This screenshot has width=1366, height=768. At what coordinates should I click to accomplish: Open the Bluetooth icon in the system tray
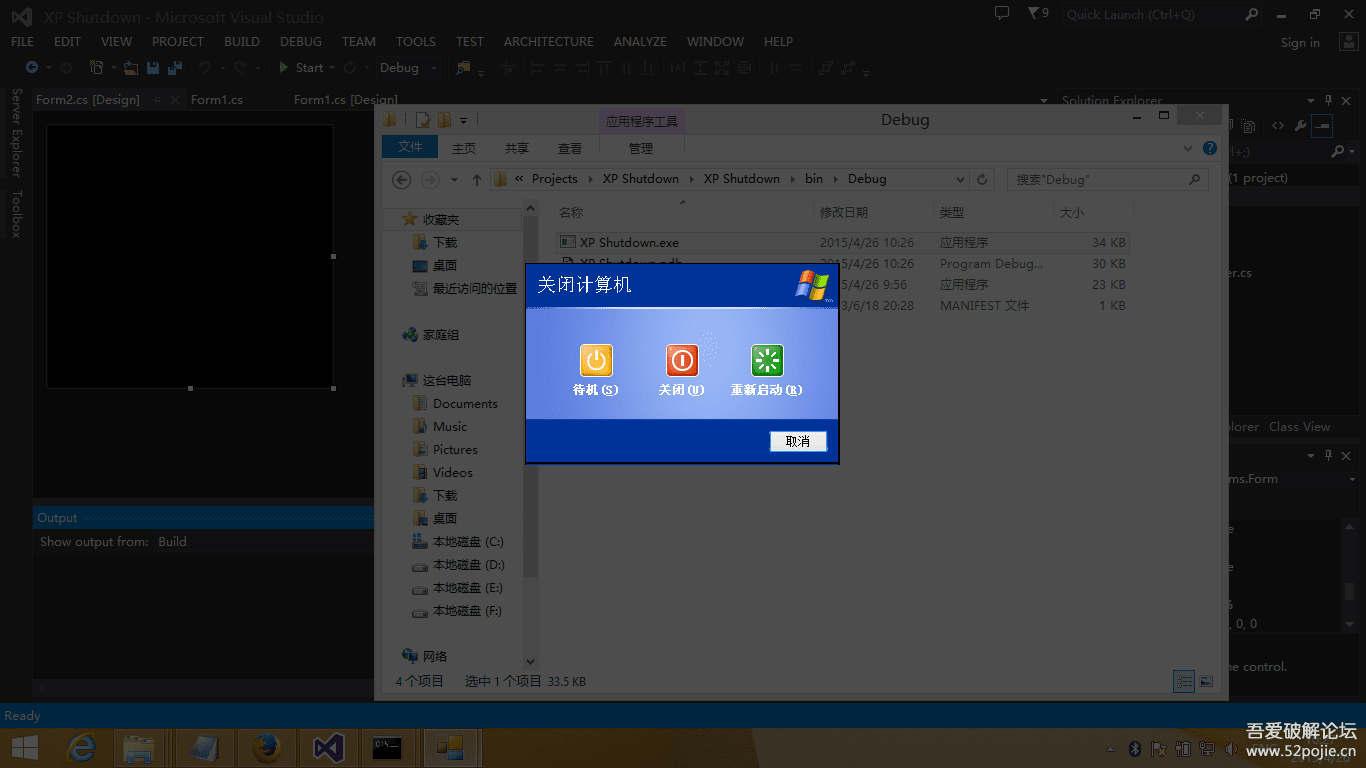(x=1134, y=747)
